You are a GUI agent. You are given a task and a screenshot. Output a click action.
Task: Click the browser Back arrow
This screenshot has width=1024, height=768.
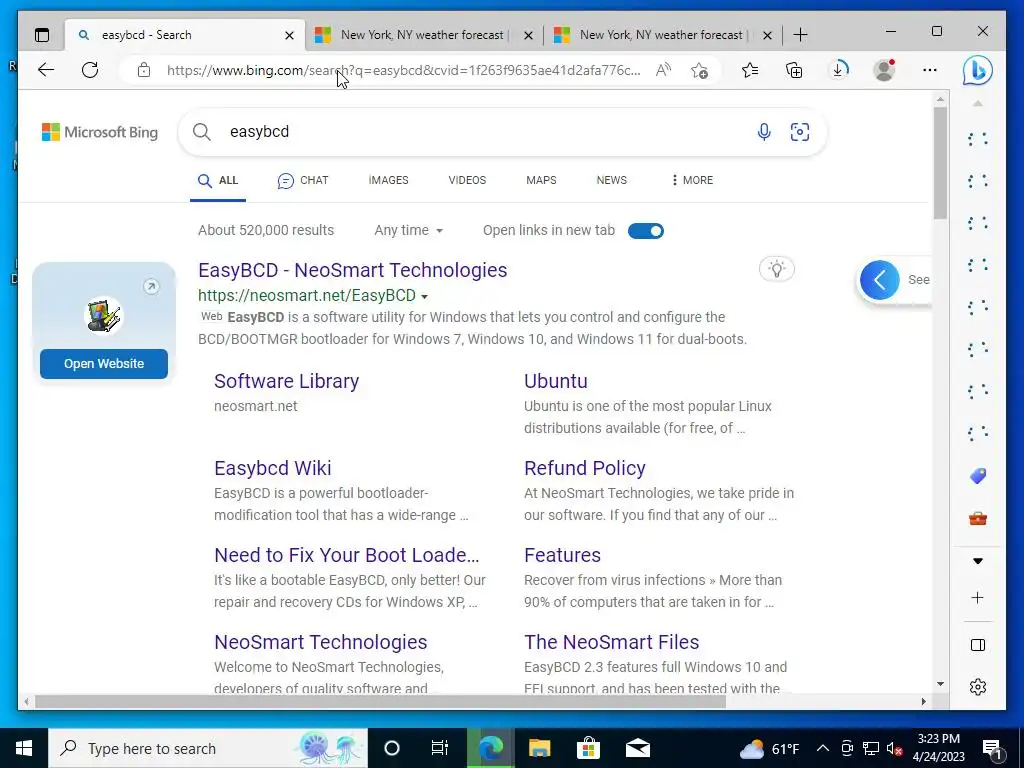(x=46, y=70)
